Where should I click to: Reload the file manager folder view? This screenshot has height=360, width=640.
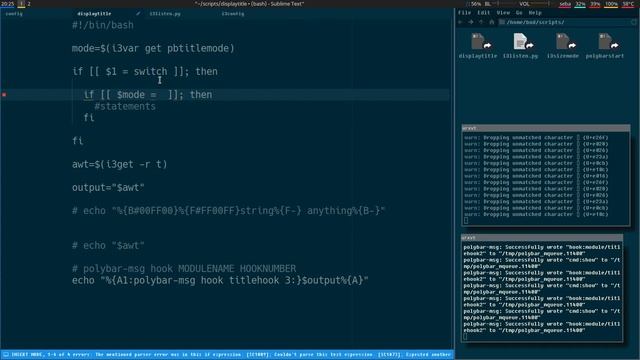[634, 22]
